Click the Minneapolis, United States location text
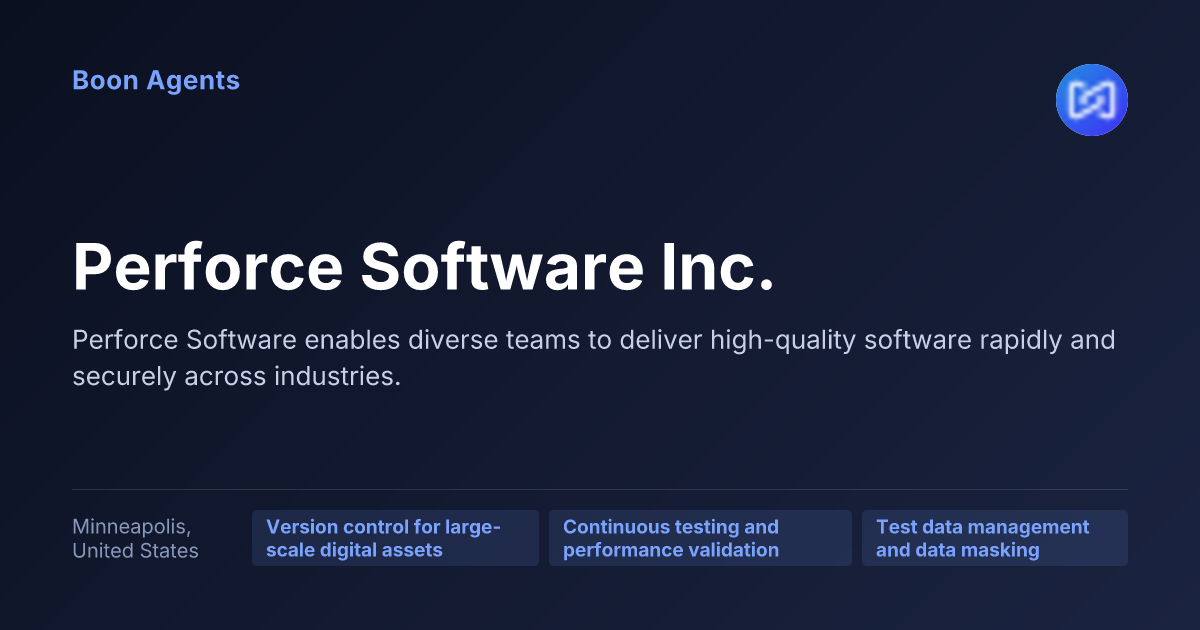This screenshot has height=630, width=1200. (135, 539)
